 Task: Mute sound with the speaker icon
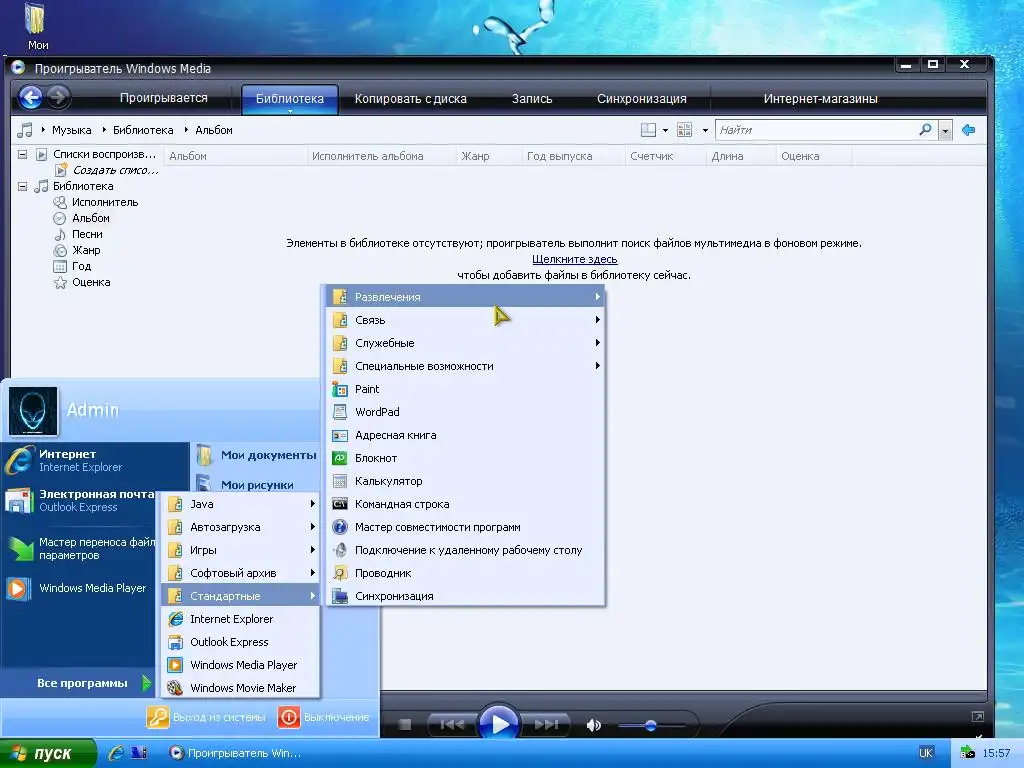click(593, 725)
